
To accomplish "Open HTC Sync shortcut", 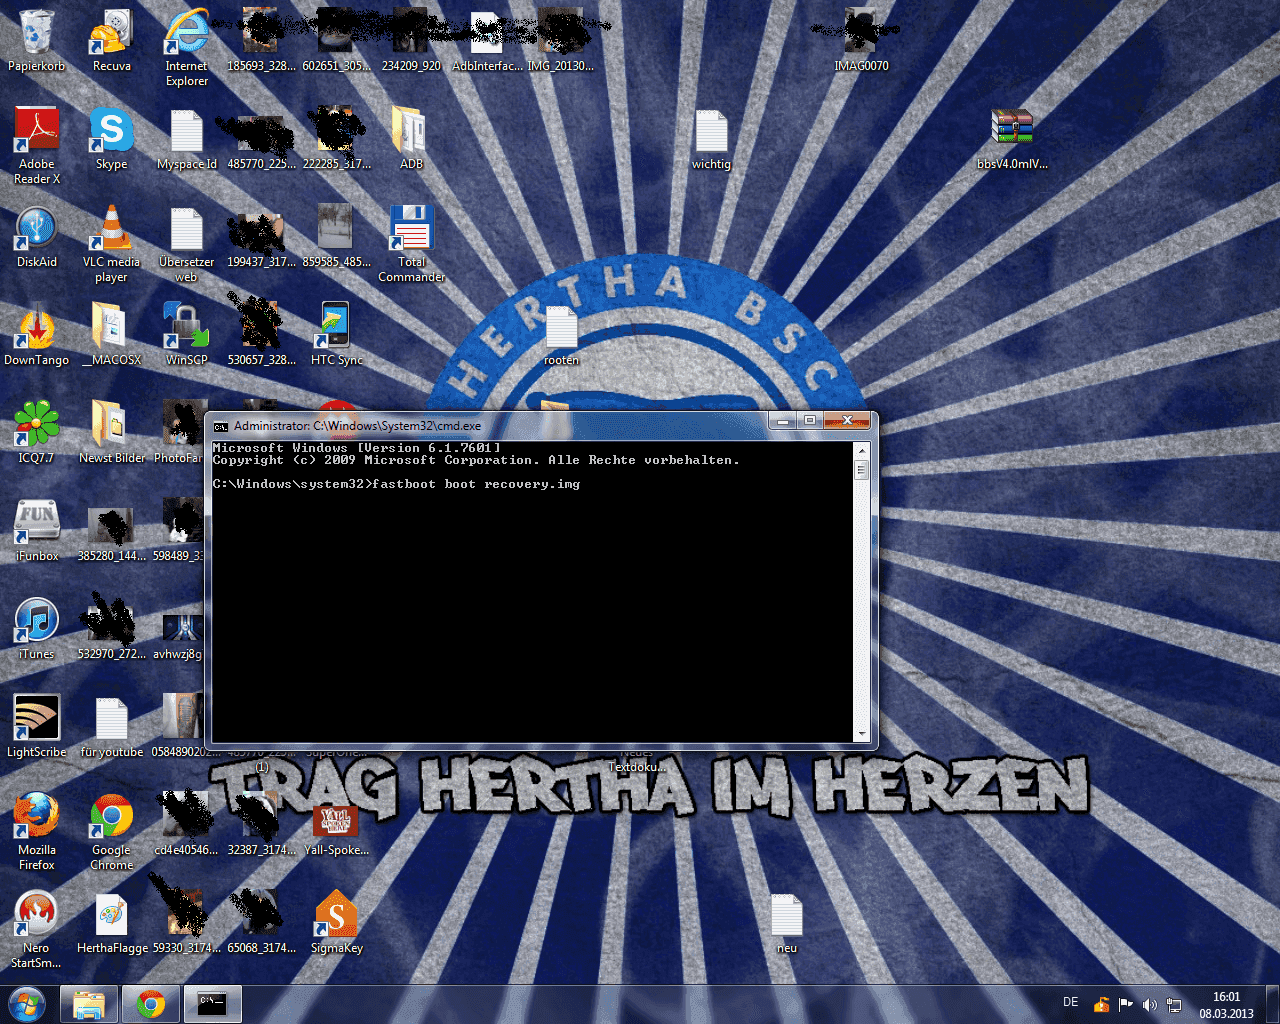I will pos(336,335).
